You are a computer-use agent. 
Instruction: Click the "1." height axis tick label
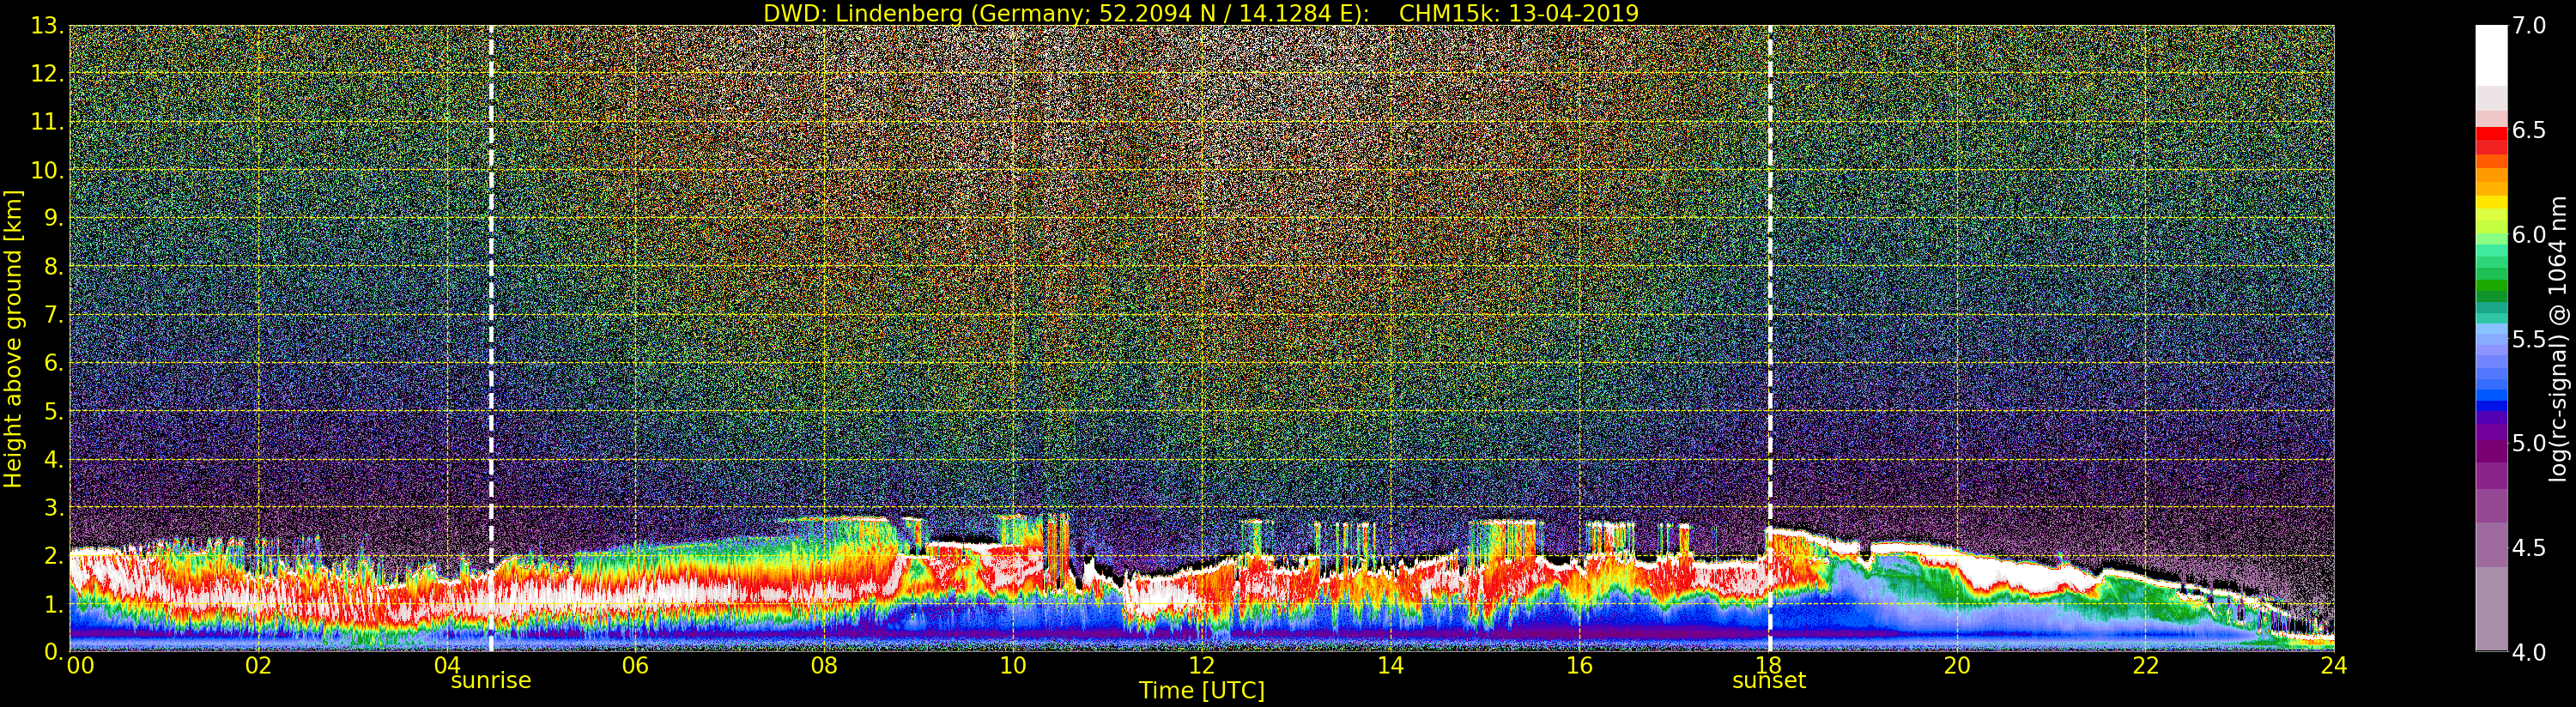tap(54, 604)
